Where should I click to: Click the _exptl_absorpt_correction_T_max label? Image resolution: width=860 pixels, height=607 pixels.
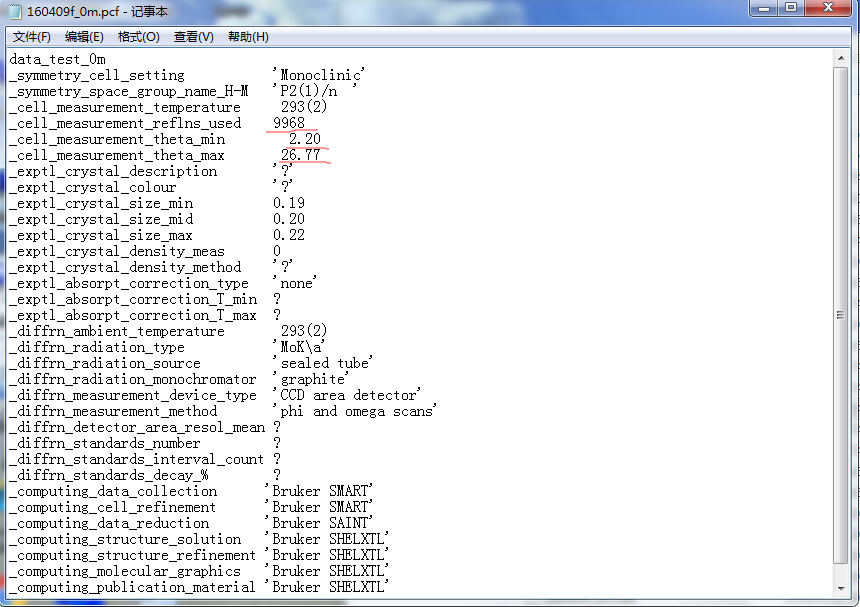[133, 315]
